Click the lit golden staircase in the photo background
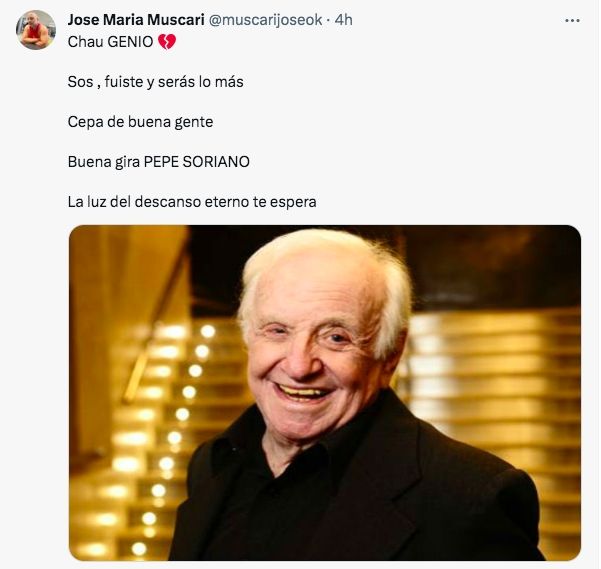 click(153, 441)
